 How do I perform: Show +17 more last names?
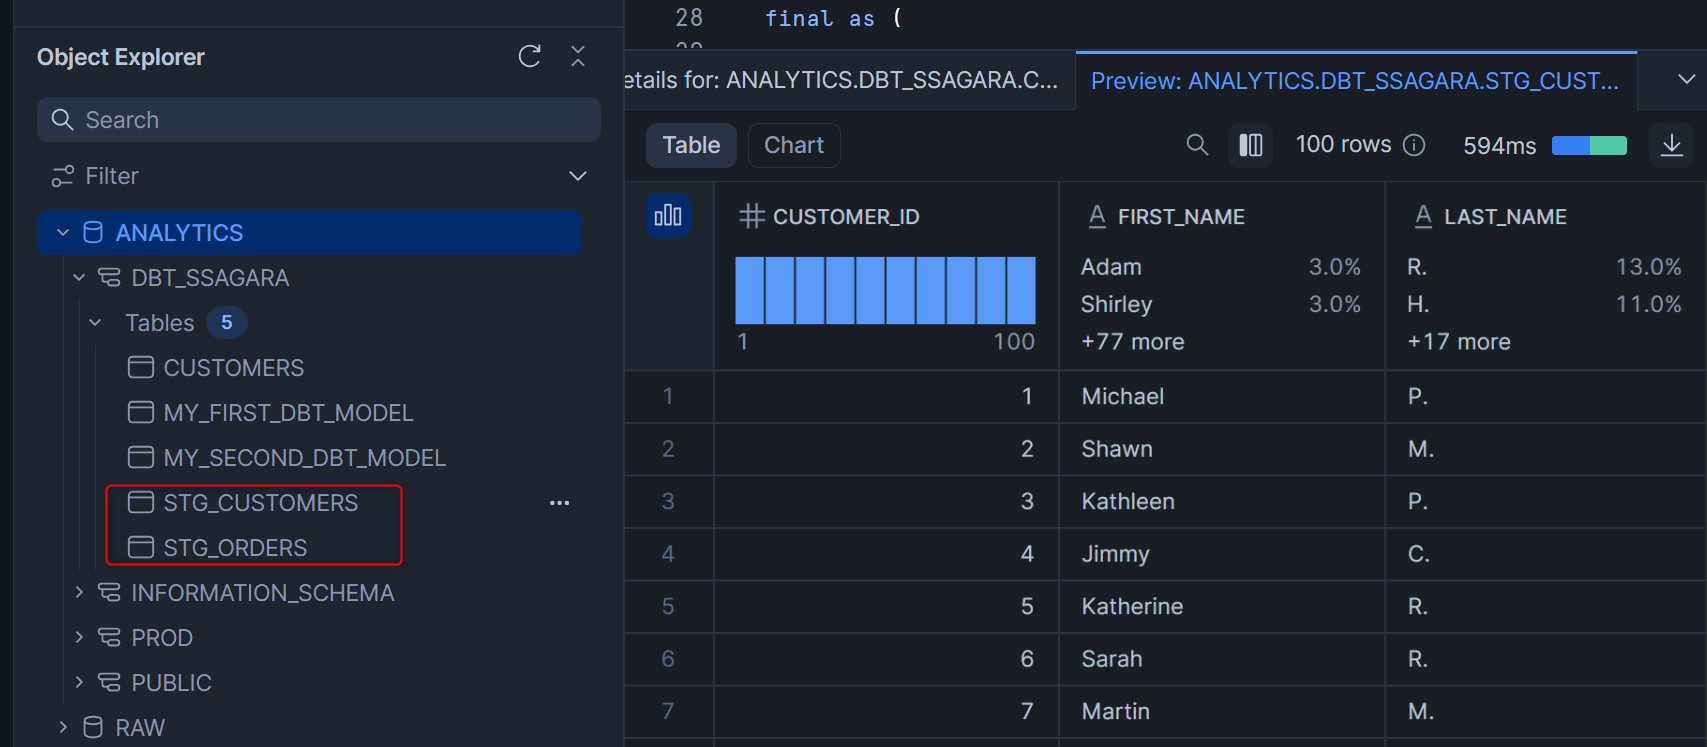click(1459, 342)
